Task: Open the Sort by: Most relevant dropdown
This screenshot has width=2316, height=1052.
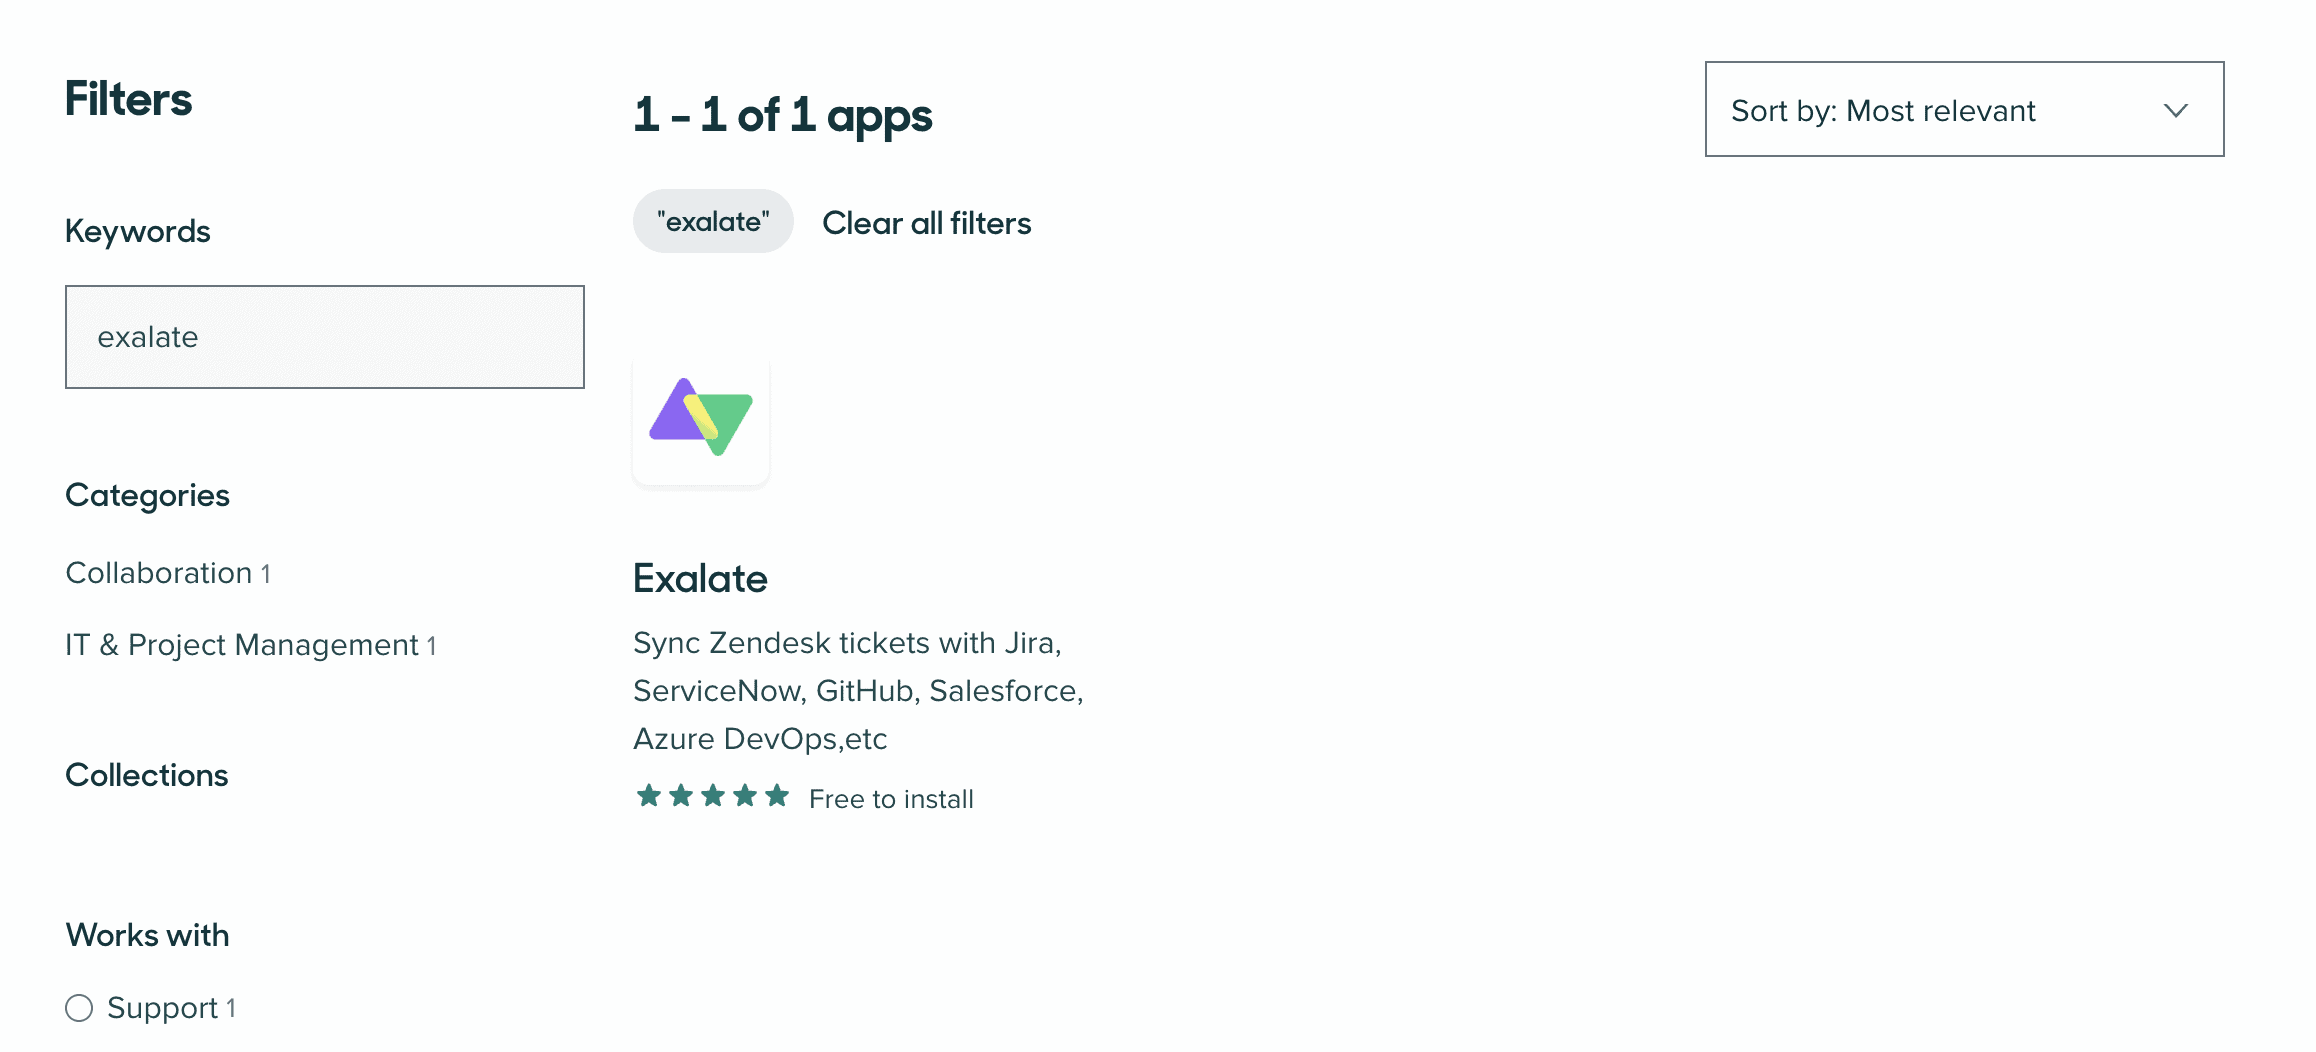Action: [x=1960, y=110]
